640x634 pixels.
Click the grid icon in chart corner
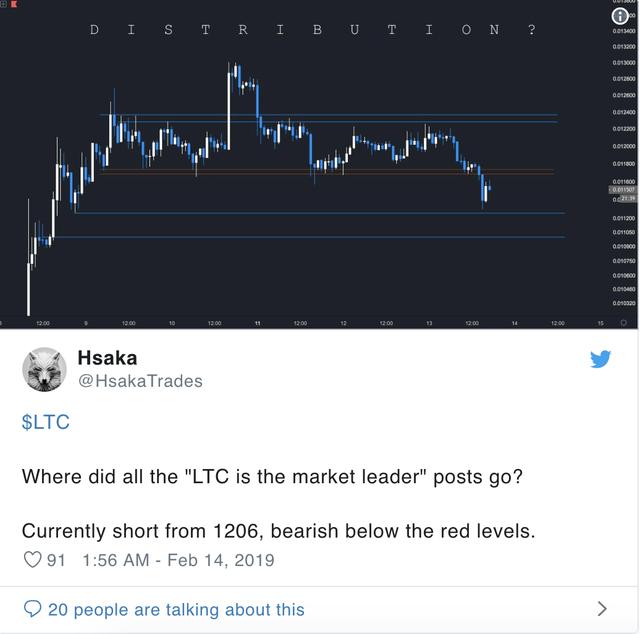[4, 4]
